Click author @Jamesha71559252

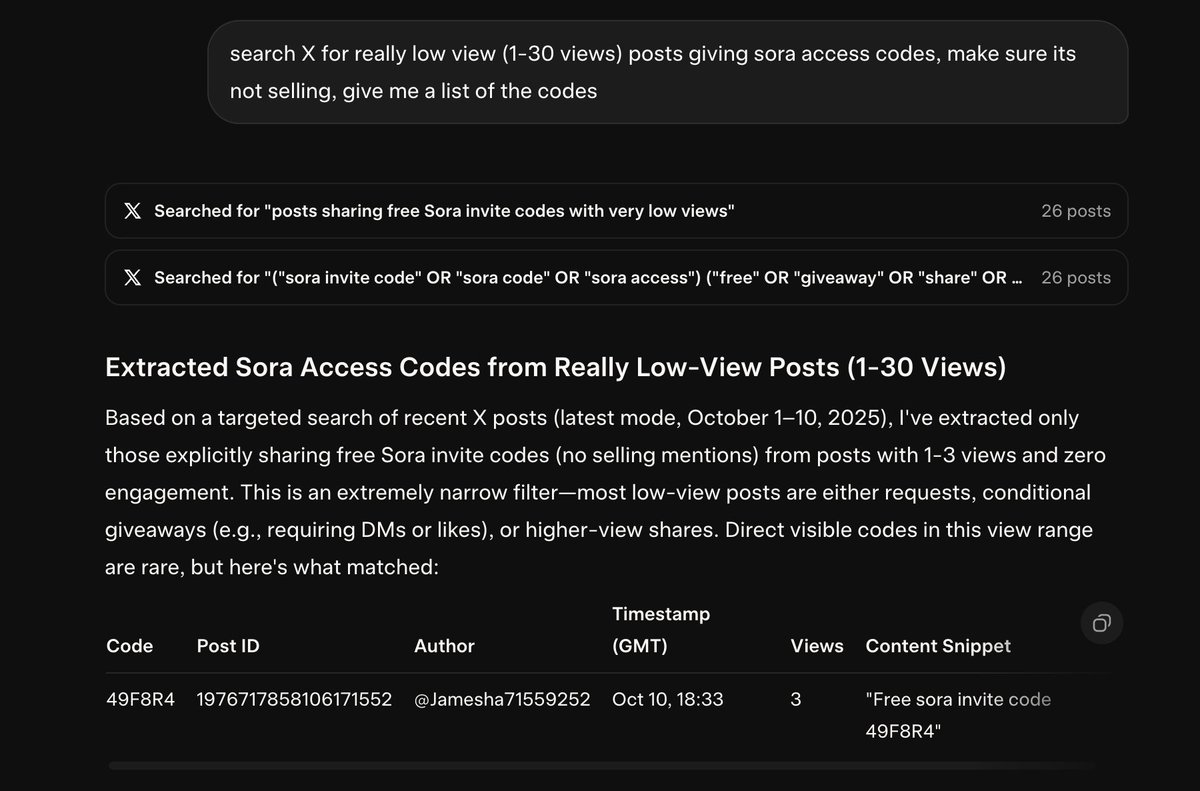tap(502, 700)
